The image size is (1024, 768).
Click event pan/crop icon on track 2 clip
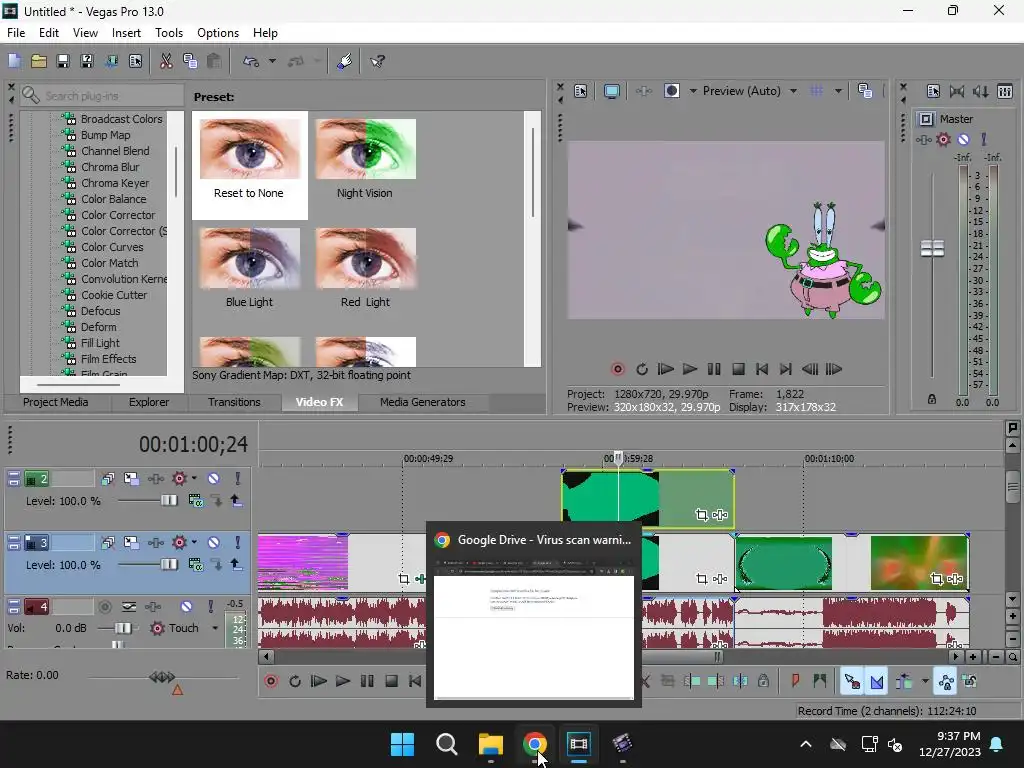[x=701, y=515]
